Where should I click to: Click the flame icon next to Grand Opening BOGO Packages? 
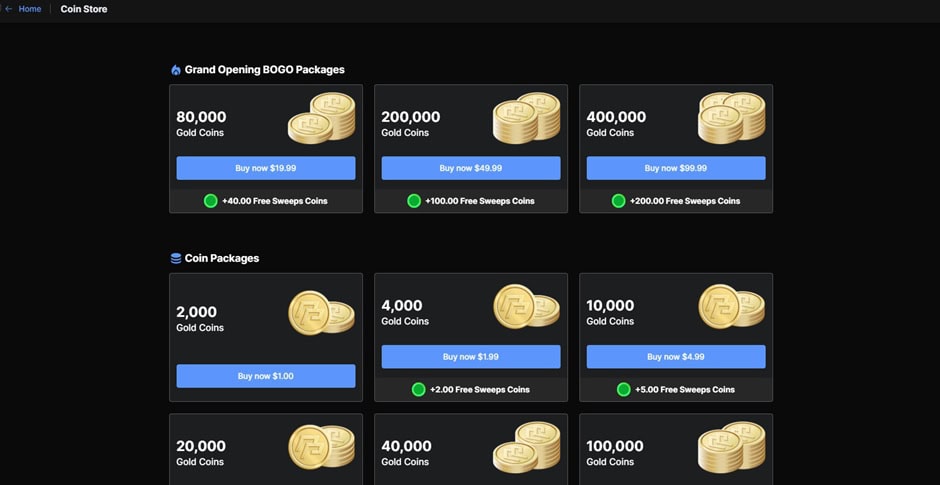pyautogui.click(x=176, y=70)
